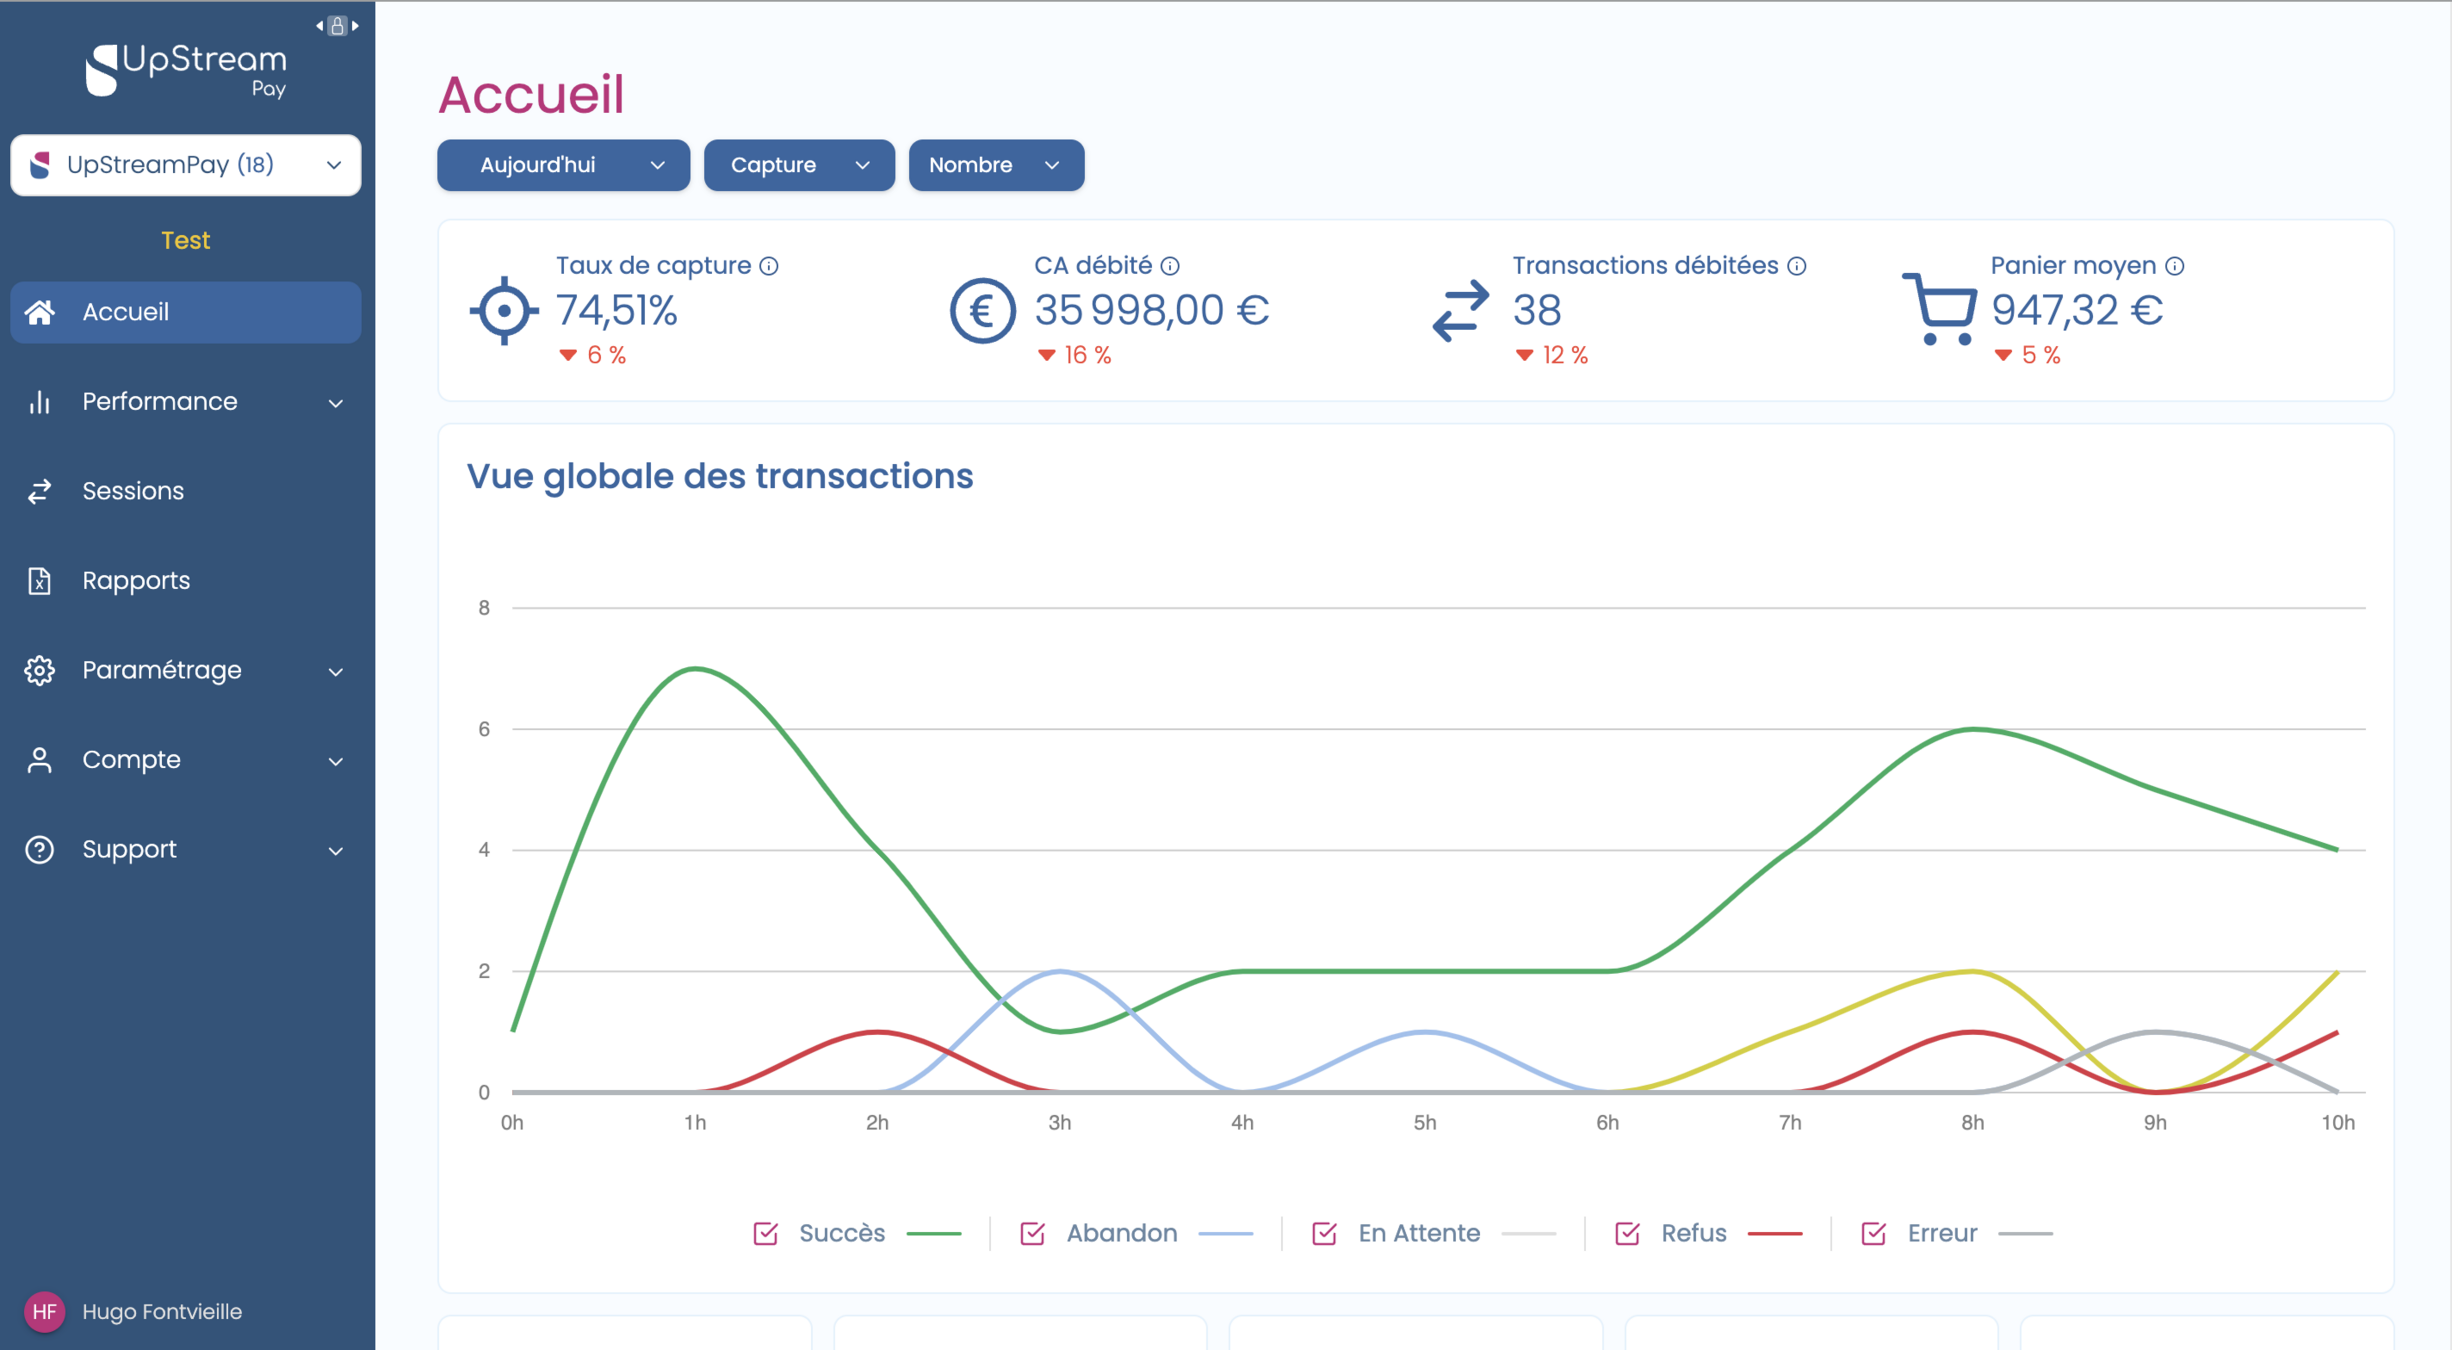This screenshot has width=2452, height=1350.
Task: Open the Capture filter button
Action: click(798, 165)
